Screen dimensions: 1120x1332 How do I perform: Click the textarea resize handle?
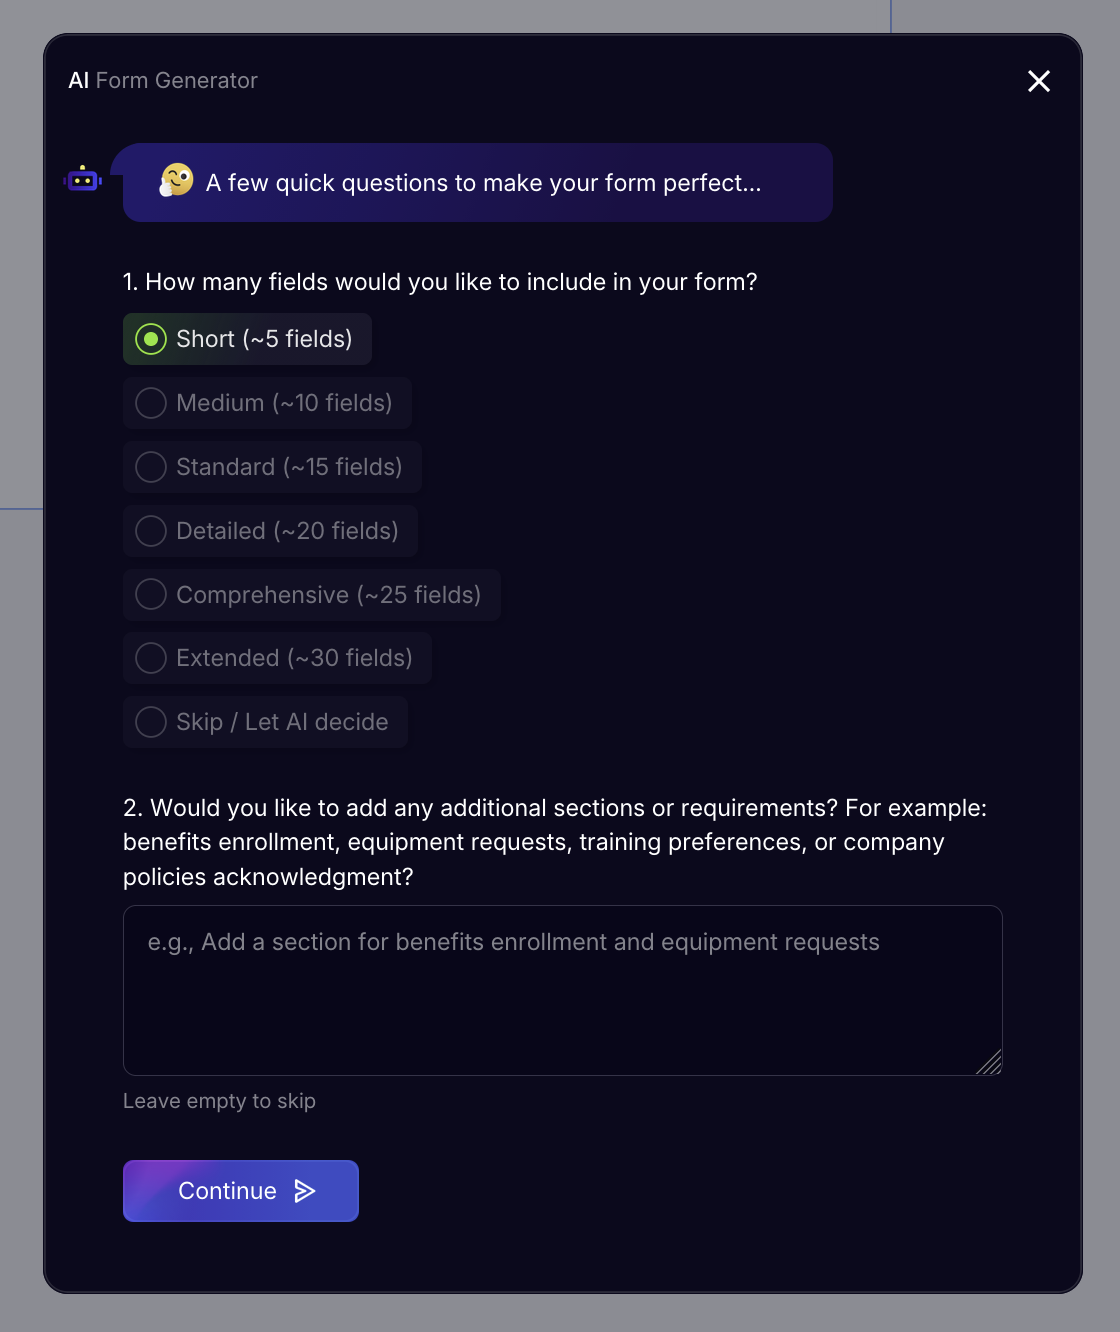pos(990,1063)
